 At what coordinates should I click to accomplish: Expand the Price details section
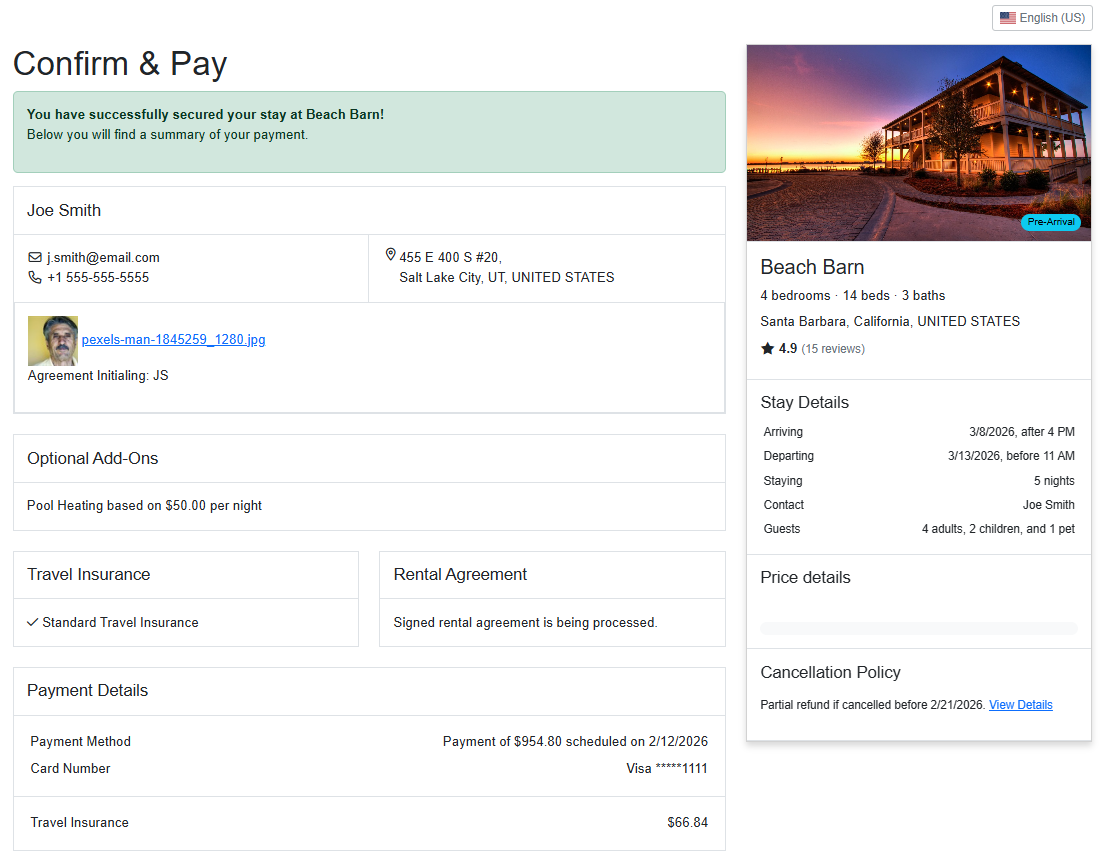point(805,577)
